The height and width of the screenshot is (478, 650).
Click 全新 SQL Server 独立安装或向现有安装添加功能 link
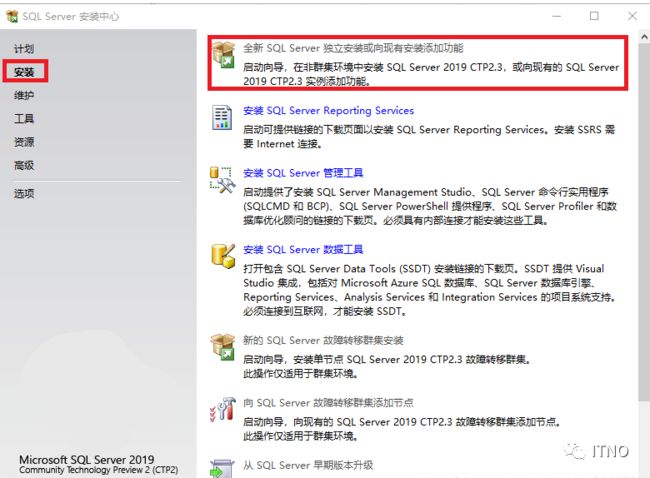pos(353,48)
